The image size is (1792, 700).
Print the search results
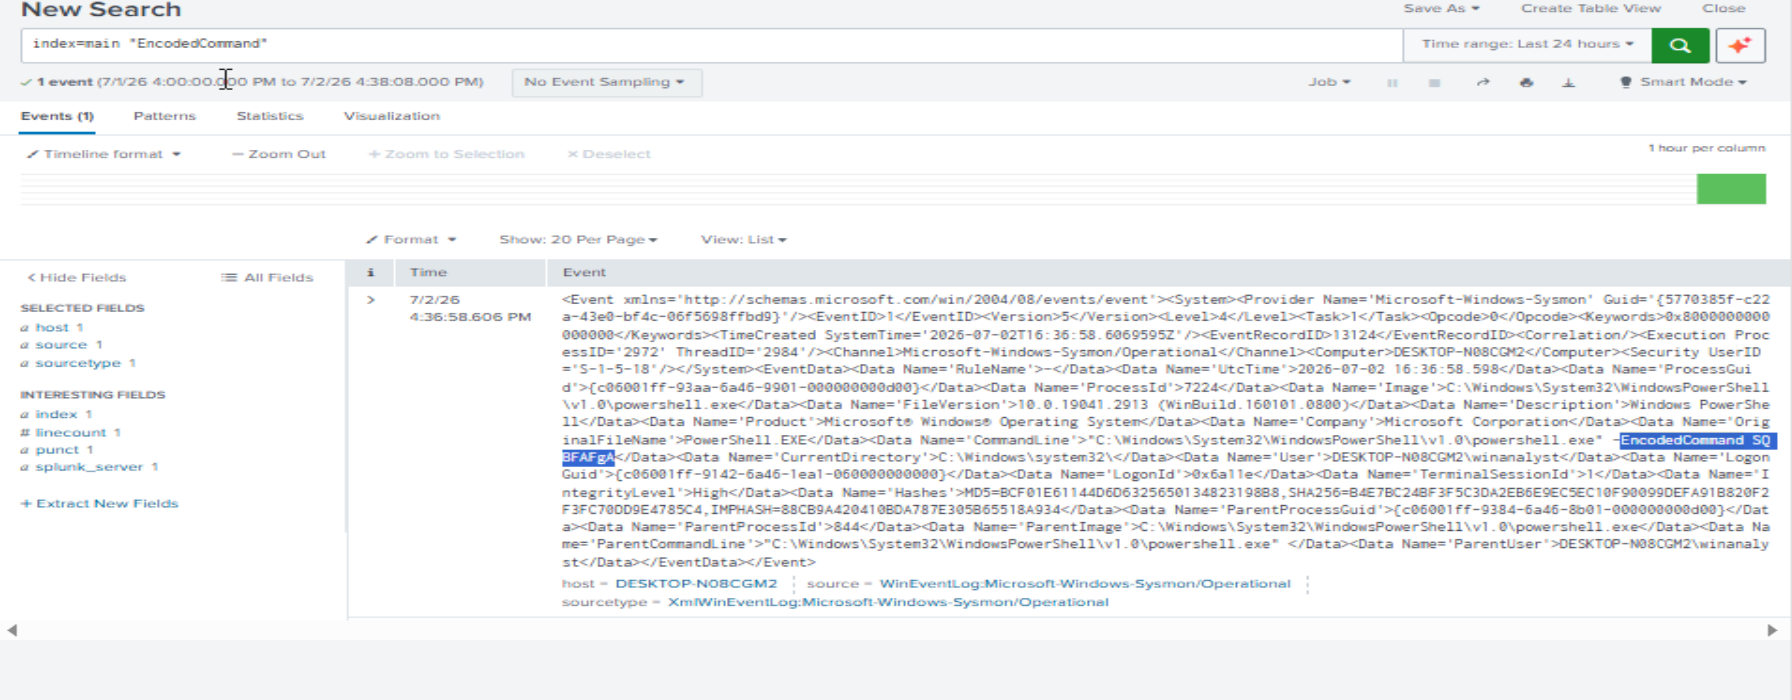click(x=1526, y=82)
